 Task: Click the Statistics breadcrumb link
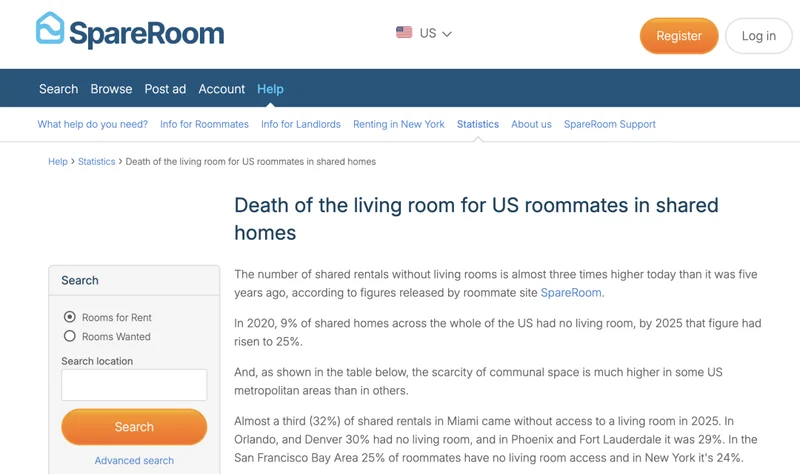pos(97,161)
